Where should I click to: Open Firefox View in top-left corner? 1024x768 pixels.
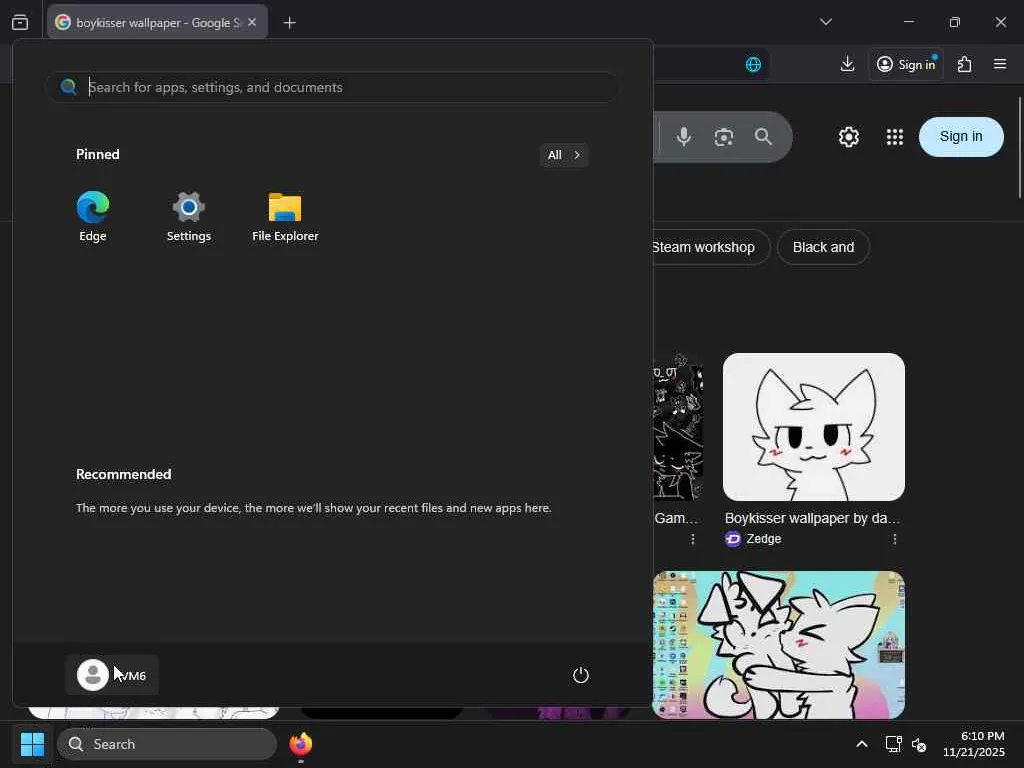(20, 22)
